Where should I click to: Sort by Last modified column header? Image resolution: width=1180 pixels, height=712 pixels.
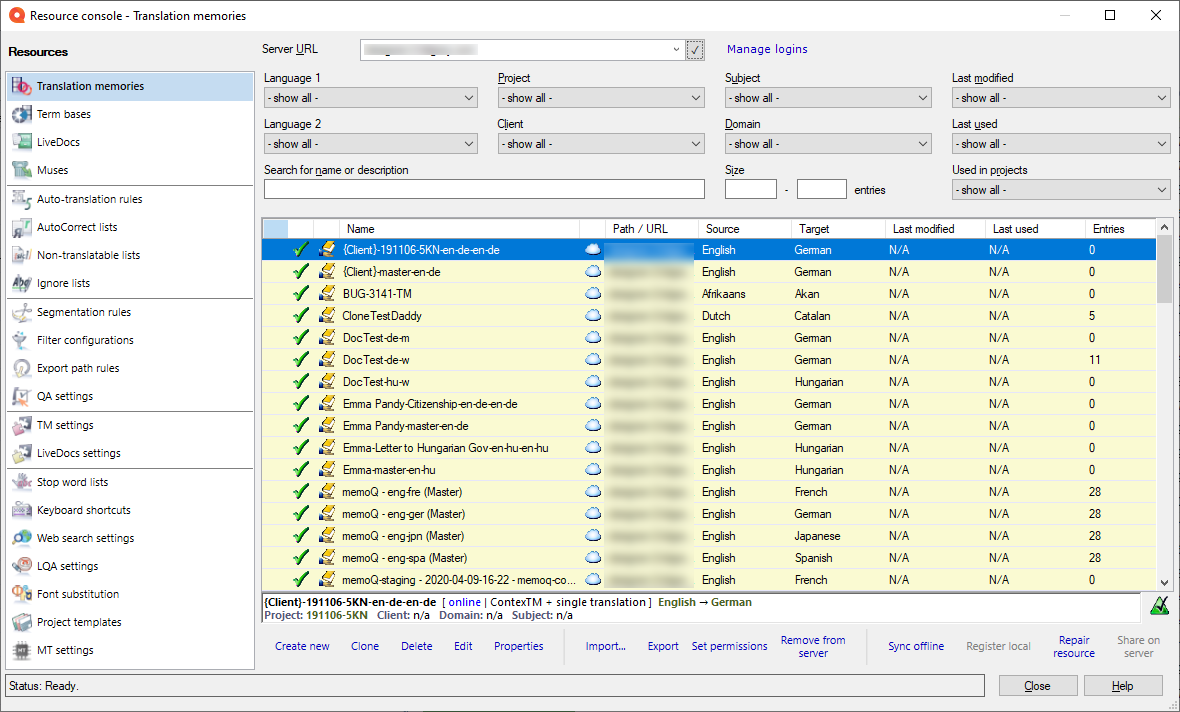[935, 229]
